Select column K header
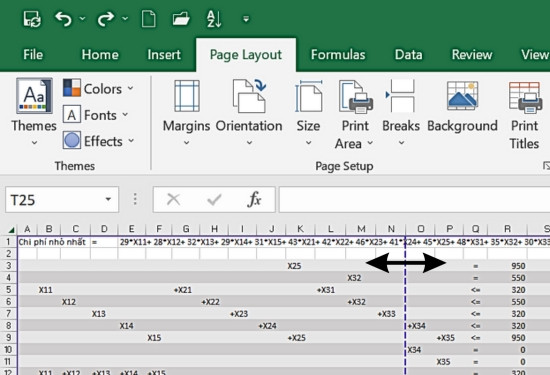The height and width of the screenshot is (375, 550). click(300, 229)
